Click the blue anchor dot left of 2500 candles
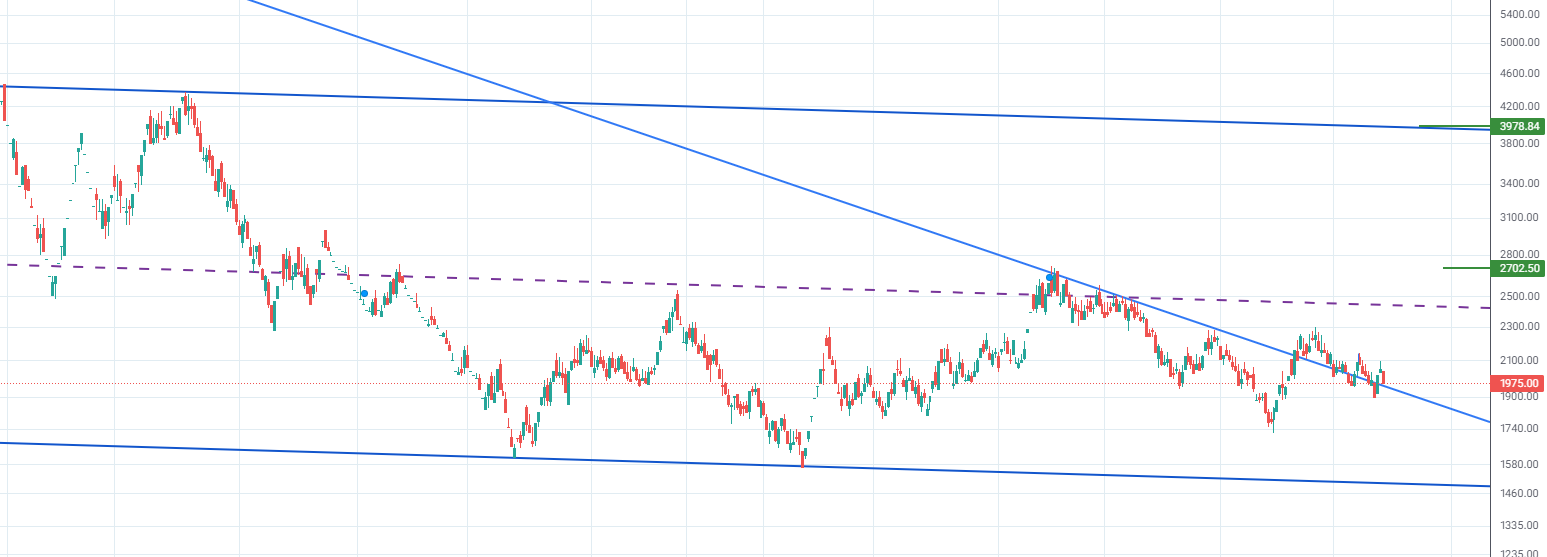 pyautogui.click(x=364, y=293)
